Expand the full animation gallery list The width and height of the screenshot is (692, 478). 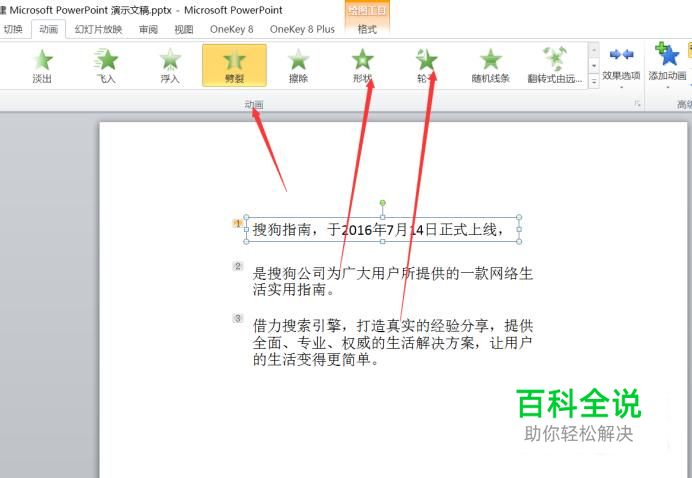[594, 81]
